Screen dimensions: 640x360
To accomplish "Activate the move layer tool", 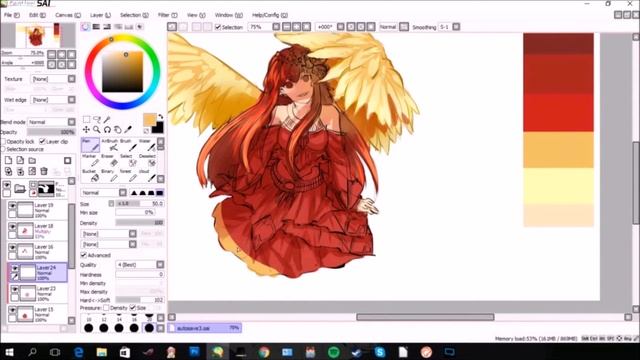I will (x=86, y=130).
